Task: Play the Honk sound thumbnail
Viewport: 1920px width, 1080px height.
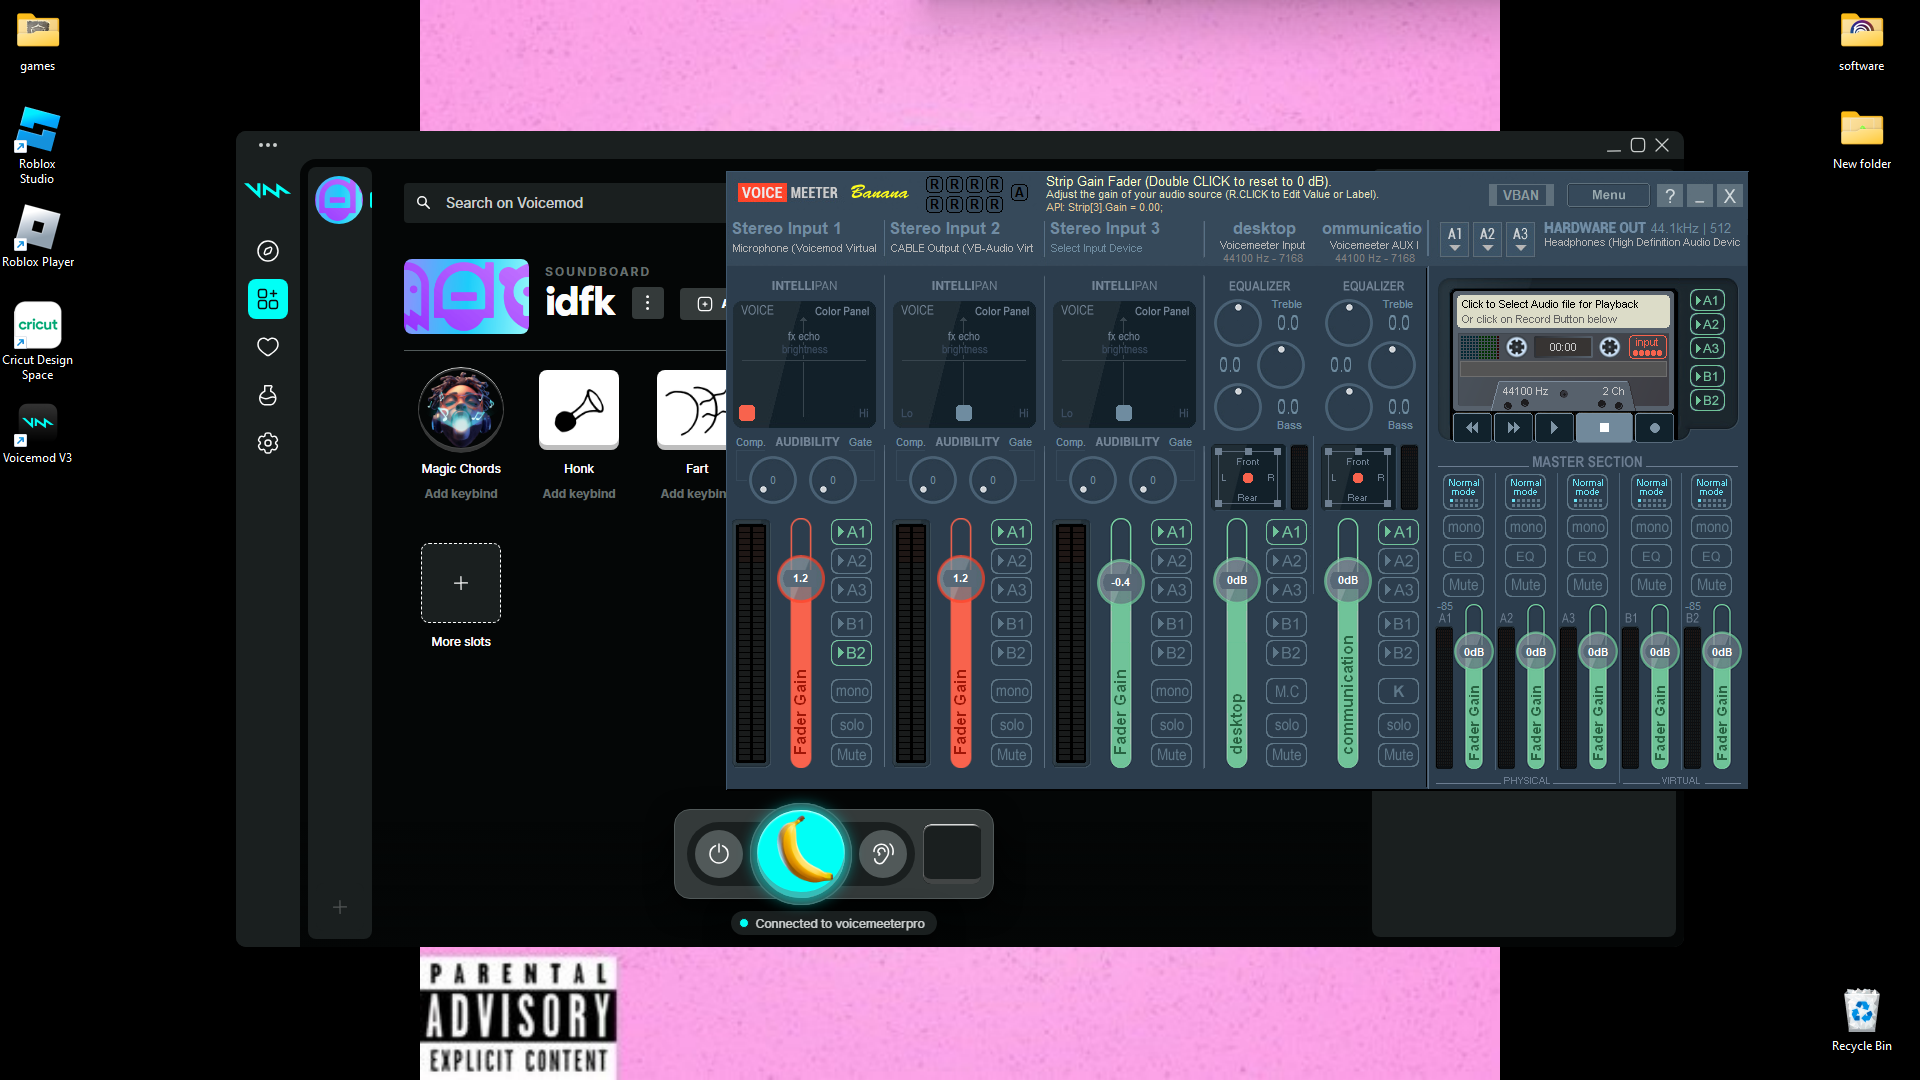Action: (x=578, y=409)
